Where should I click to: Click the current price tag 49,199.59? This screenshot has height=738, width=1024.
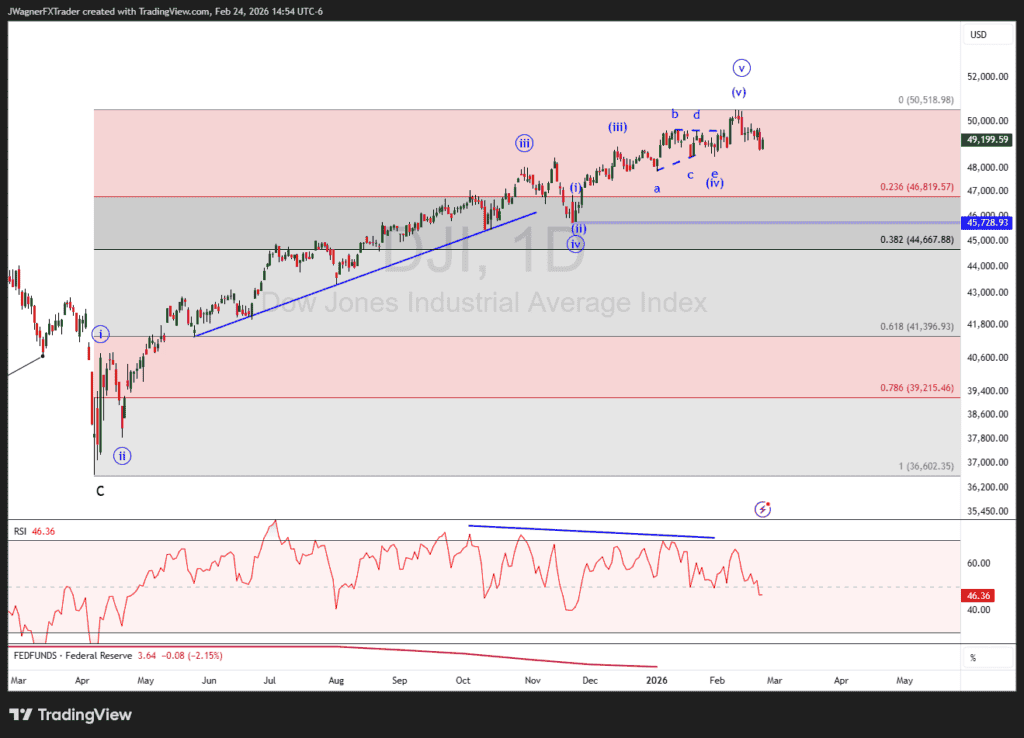[x=986, y=140]
